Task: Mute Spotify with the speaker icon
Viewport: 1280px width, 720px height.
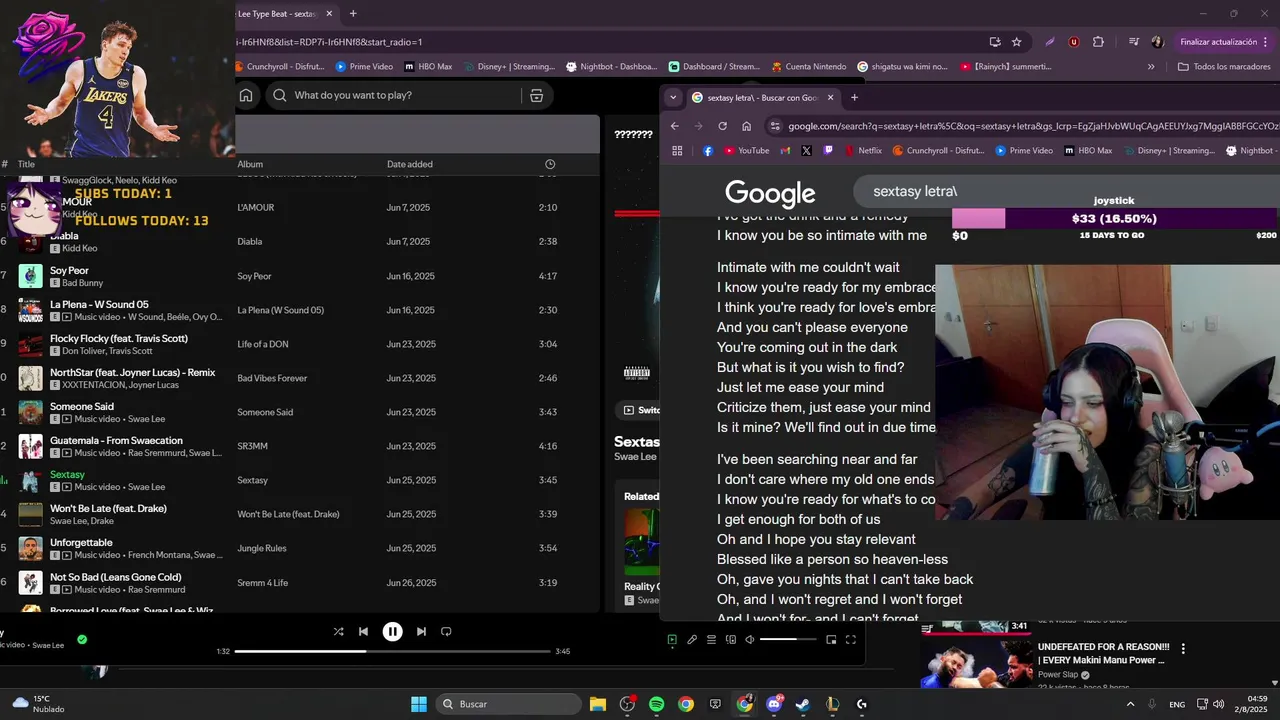Action: click(x=750, y=640)
